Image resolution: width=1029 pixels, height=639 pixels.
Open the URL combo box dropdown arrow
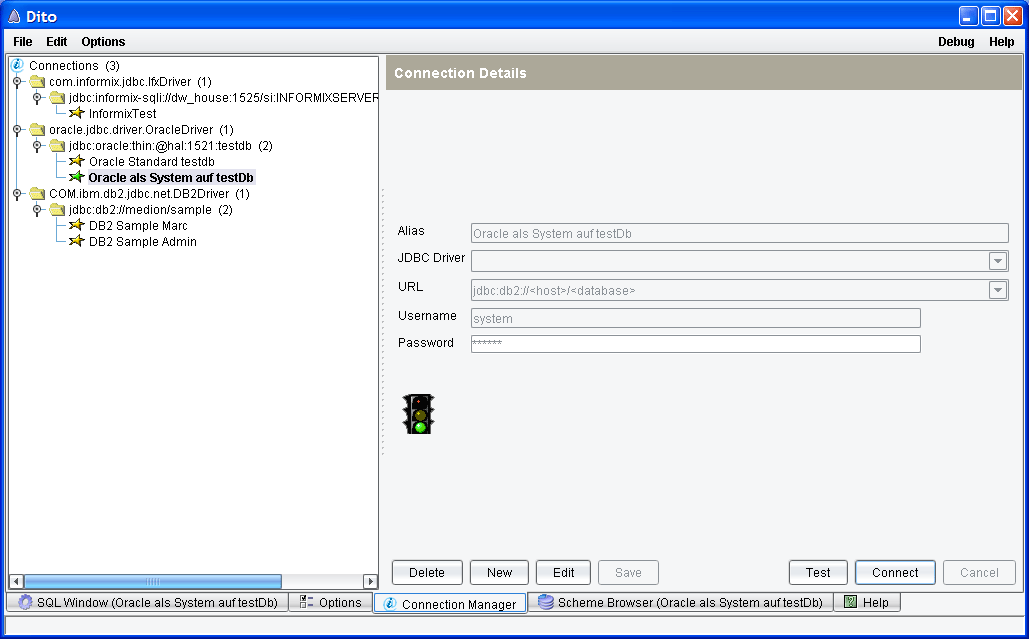(997, 290)
